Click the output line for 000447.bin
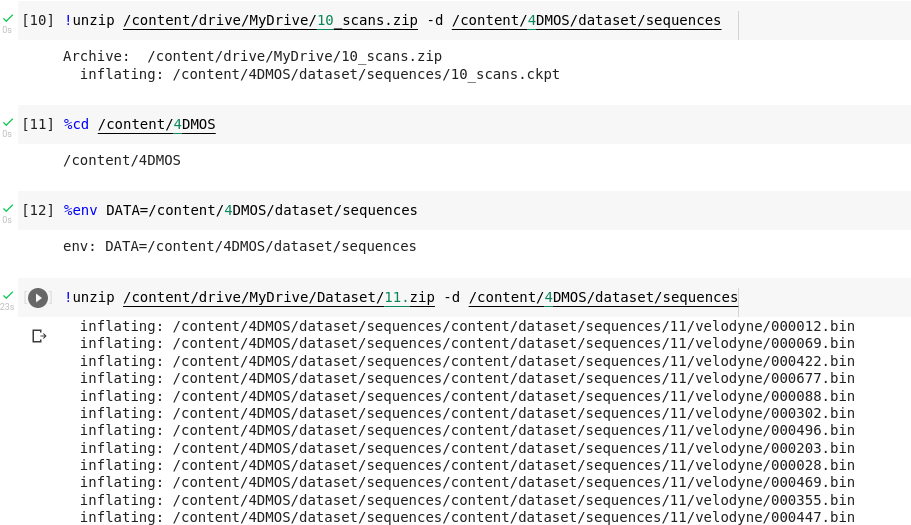 [x=467, y=517]
